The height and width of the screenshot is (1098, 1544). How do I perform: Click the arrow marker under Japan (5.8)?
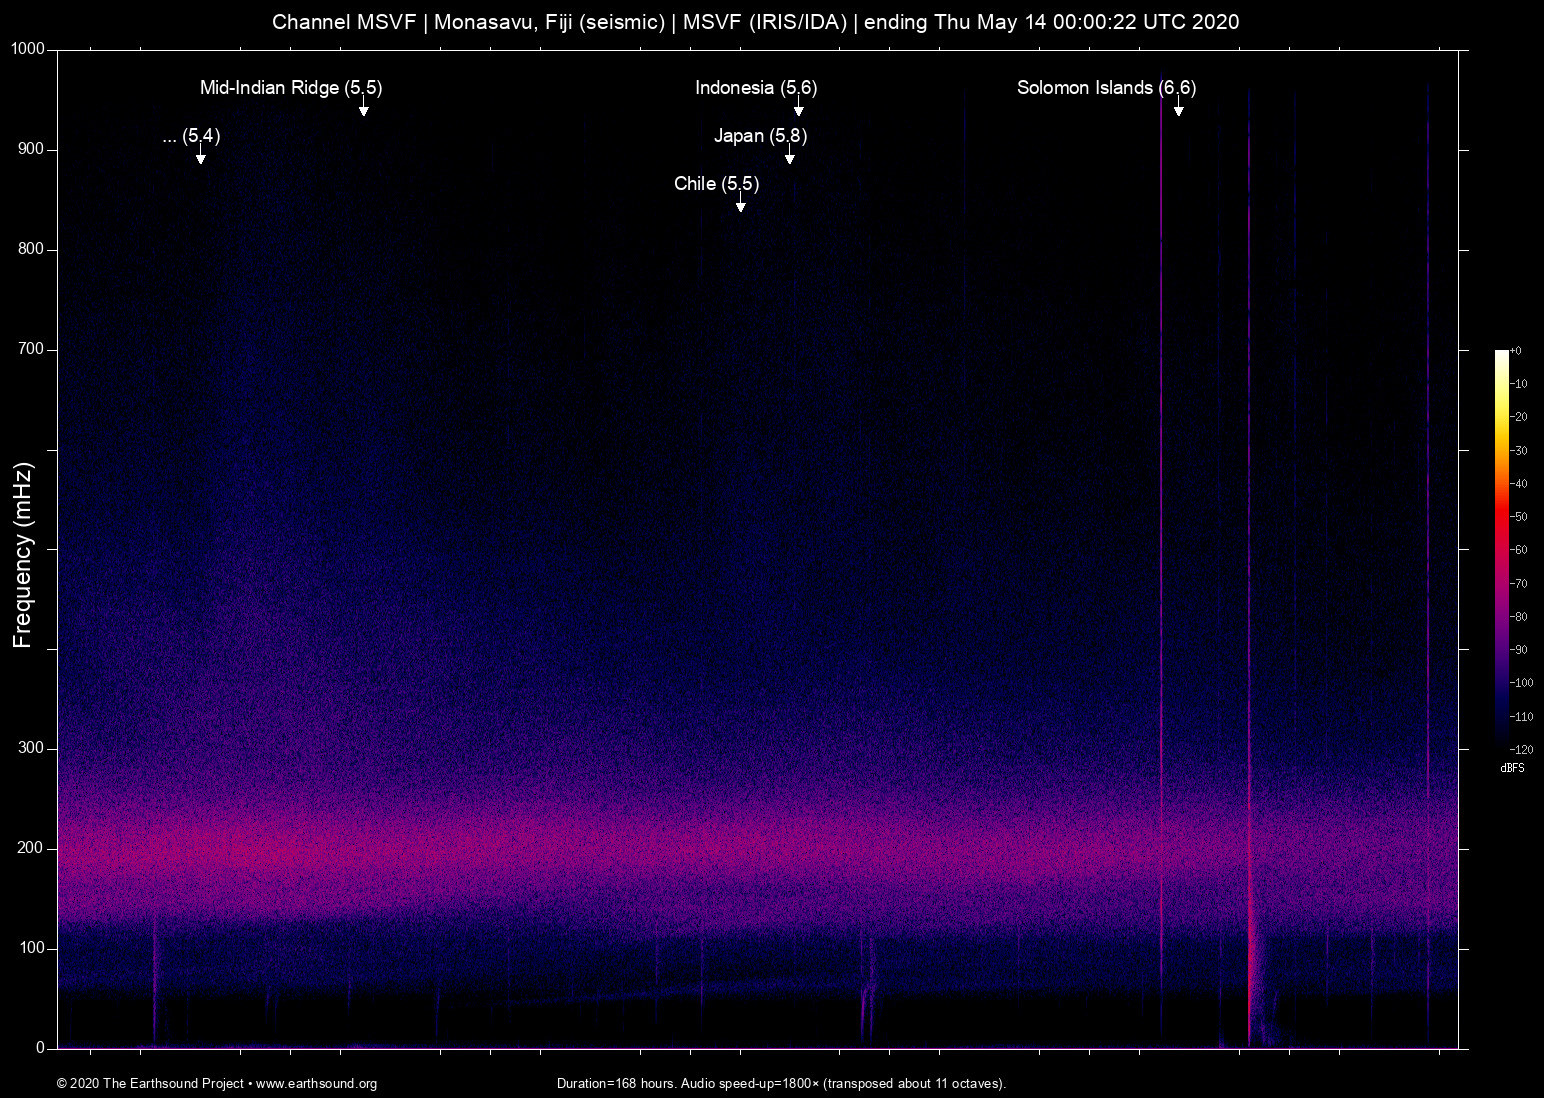tap(790, 158)
